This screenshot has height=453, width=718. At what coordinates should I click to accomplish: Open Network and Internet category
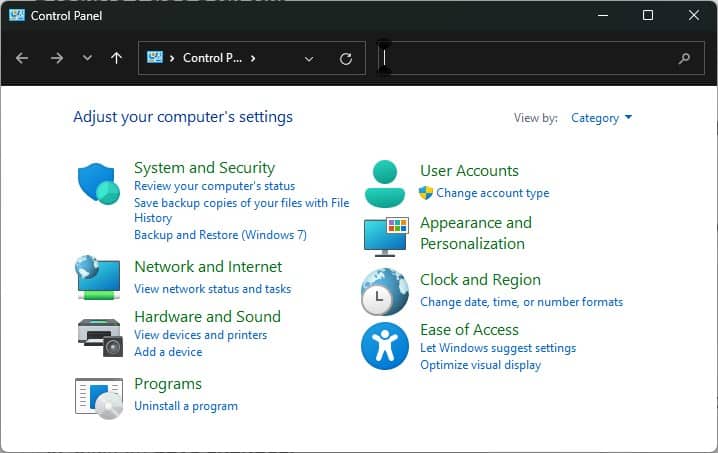tap(208, 267)
